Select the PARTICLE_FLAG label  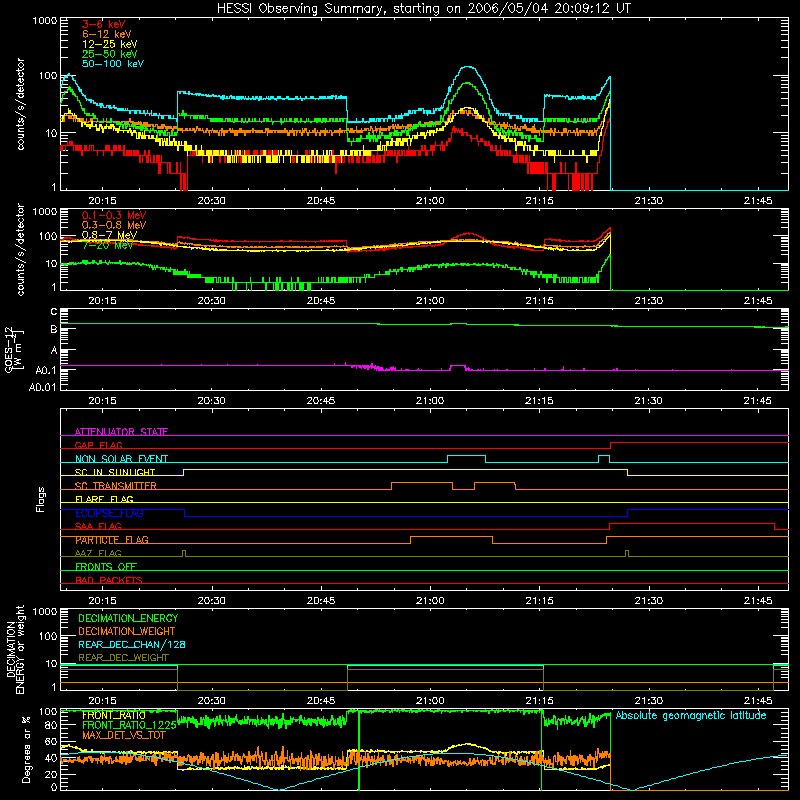tap(112, 540)
